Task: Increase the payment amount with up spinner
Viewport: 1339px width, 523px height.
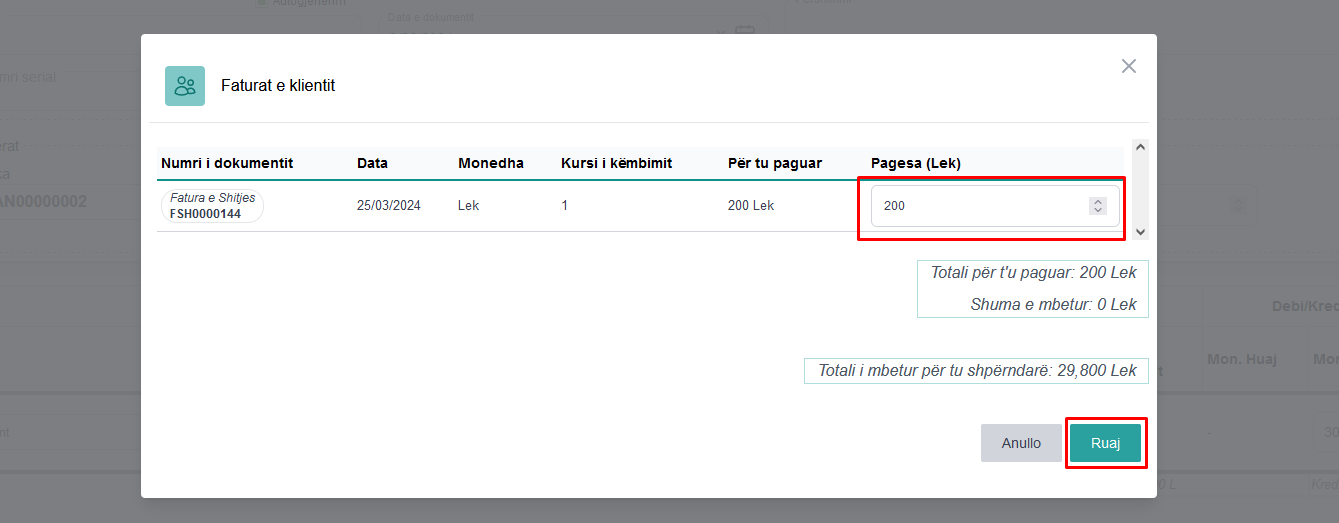Action: (x=1098, y=201)
